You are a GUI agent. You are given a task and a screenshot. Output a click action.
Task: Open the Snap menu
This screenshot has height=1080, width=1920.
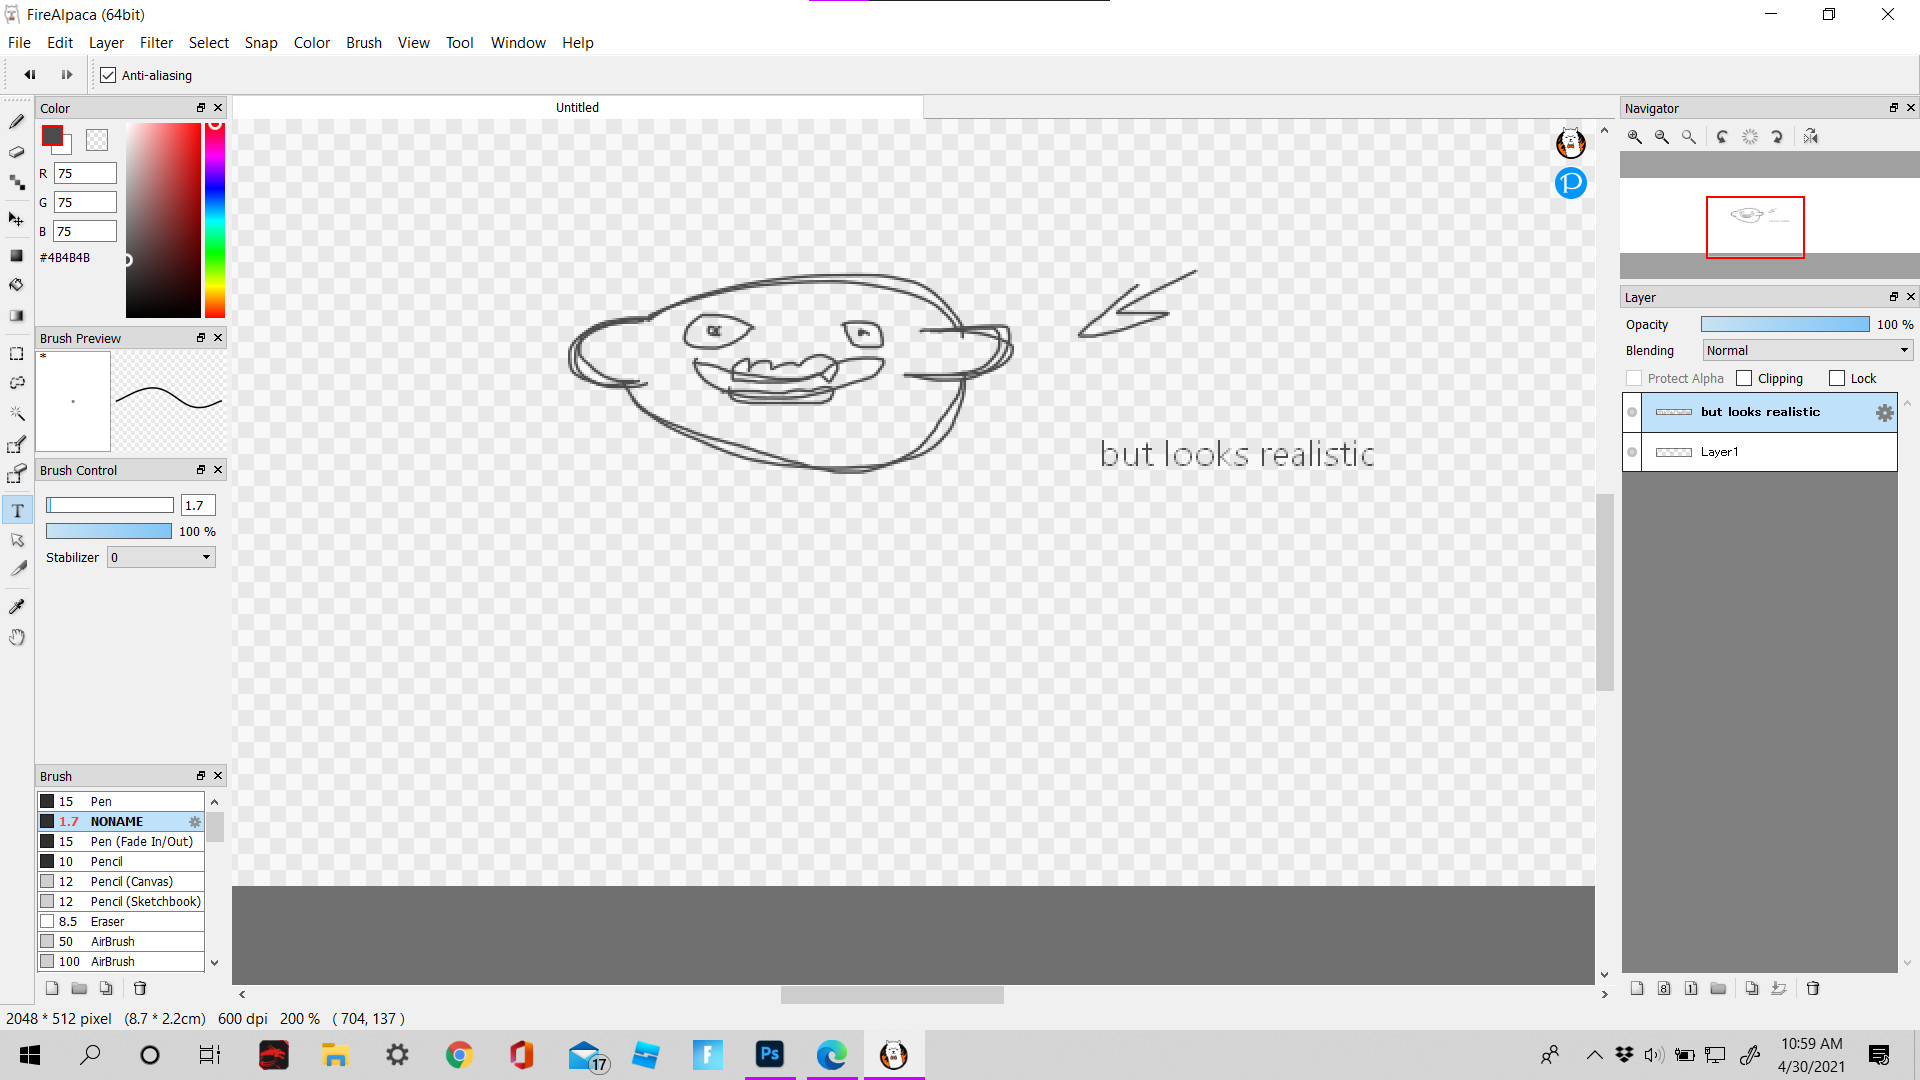[261, 42]
